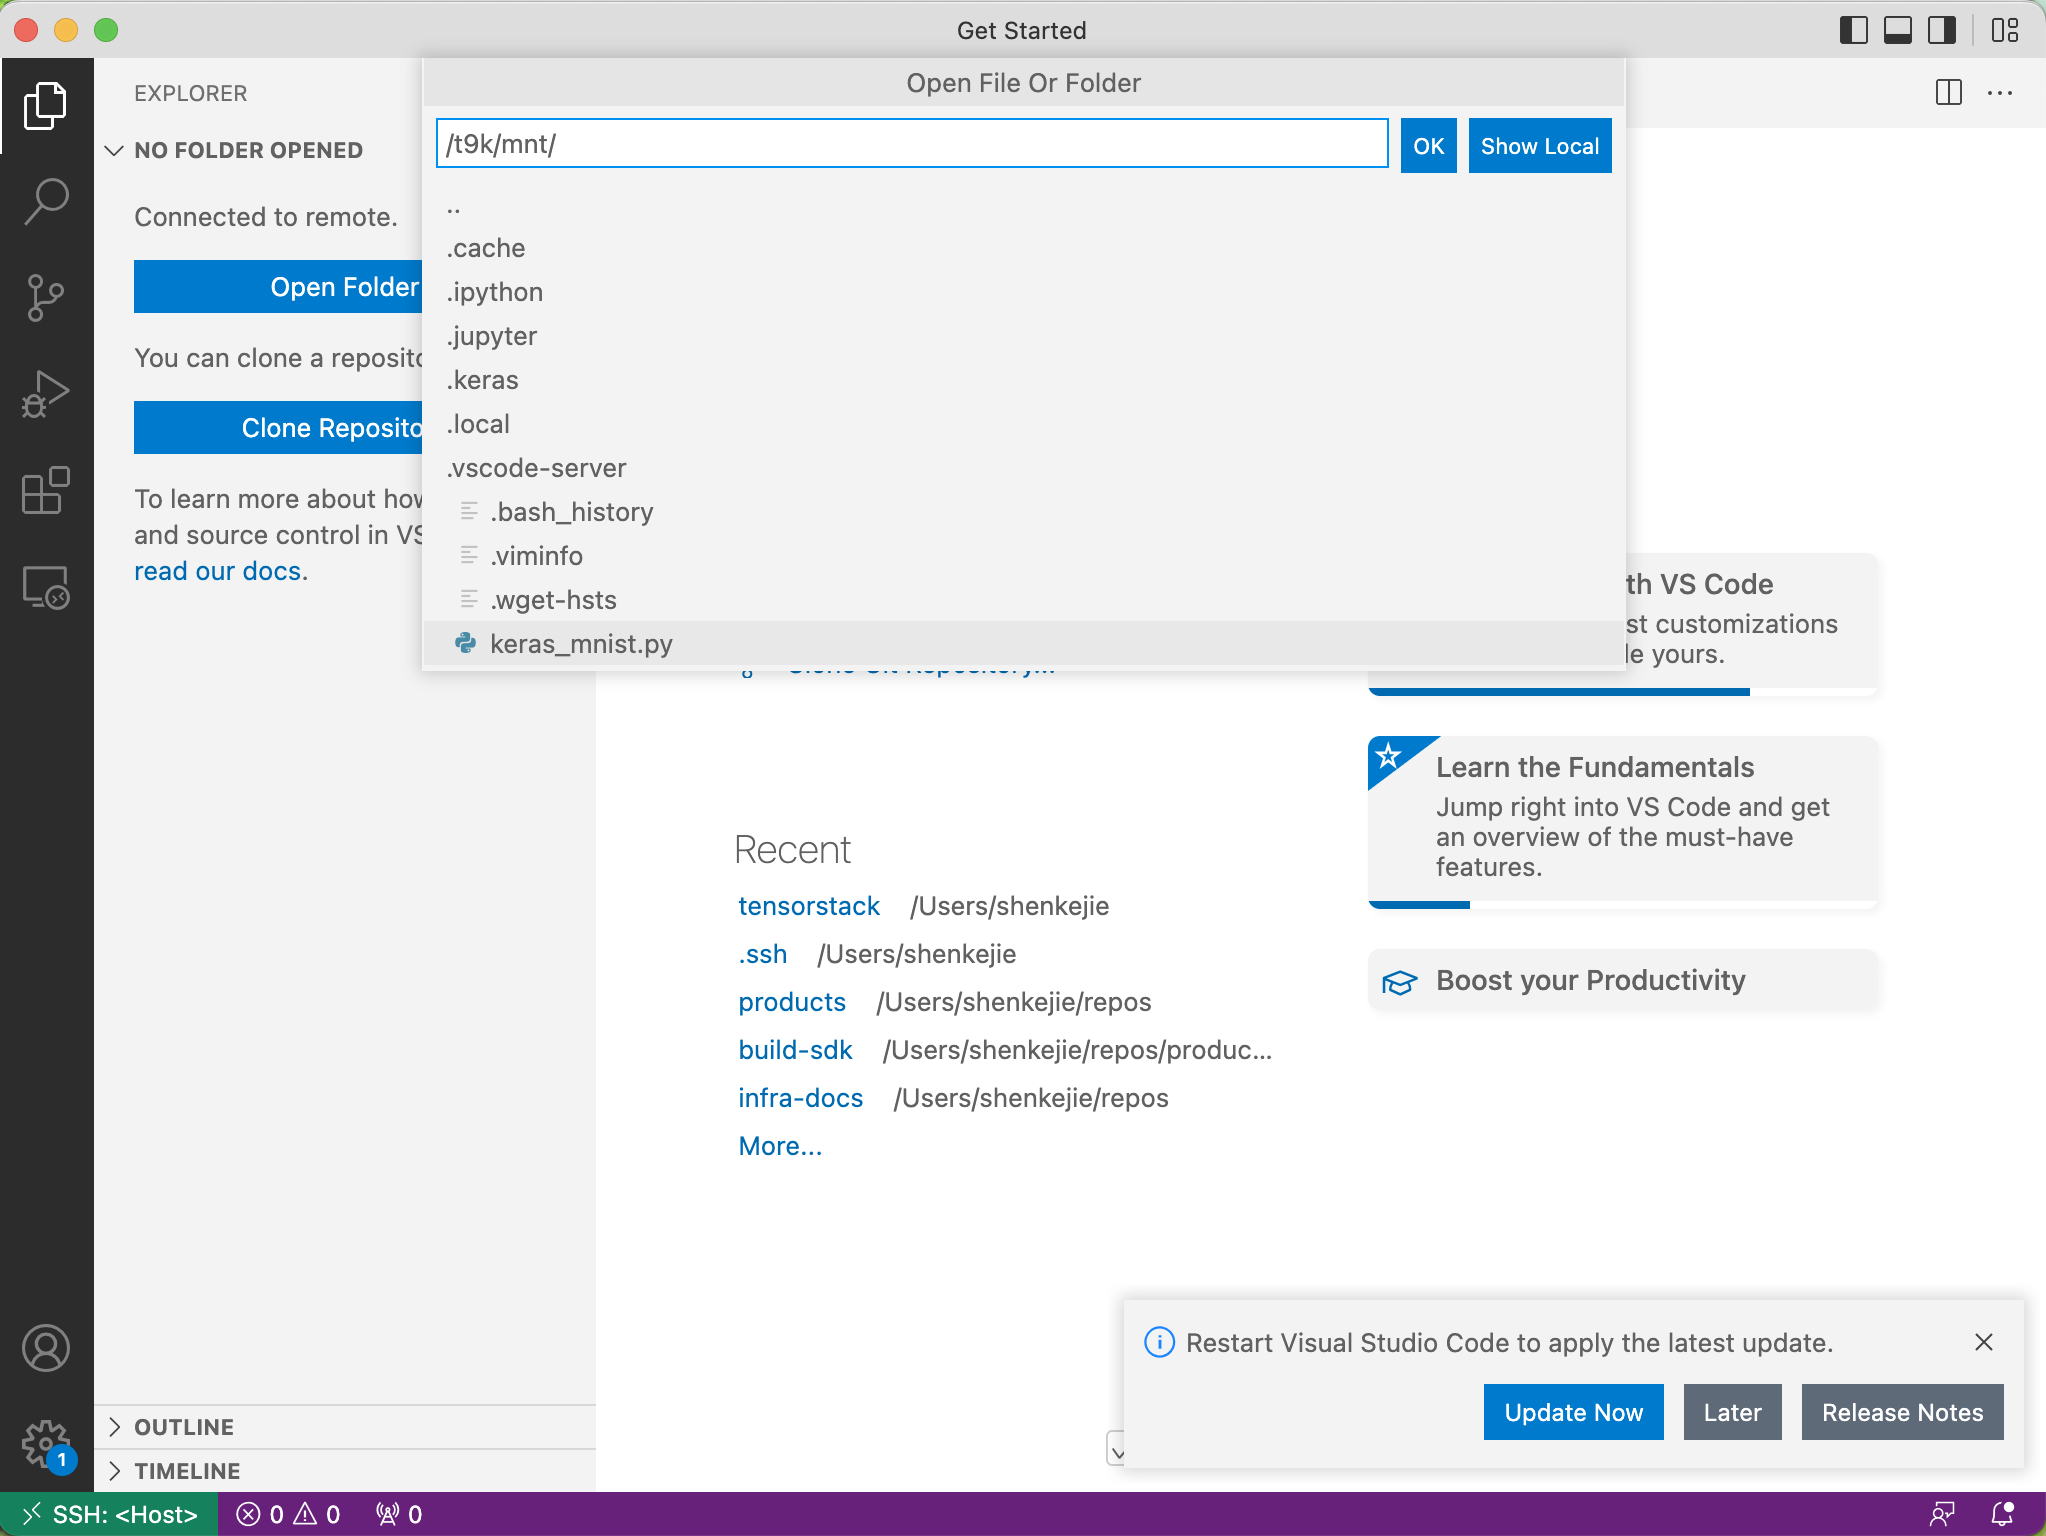Click the star badge on Fundamentals card
Screen dimensions: 2046x1536
click(x=1388, y=756)
